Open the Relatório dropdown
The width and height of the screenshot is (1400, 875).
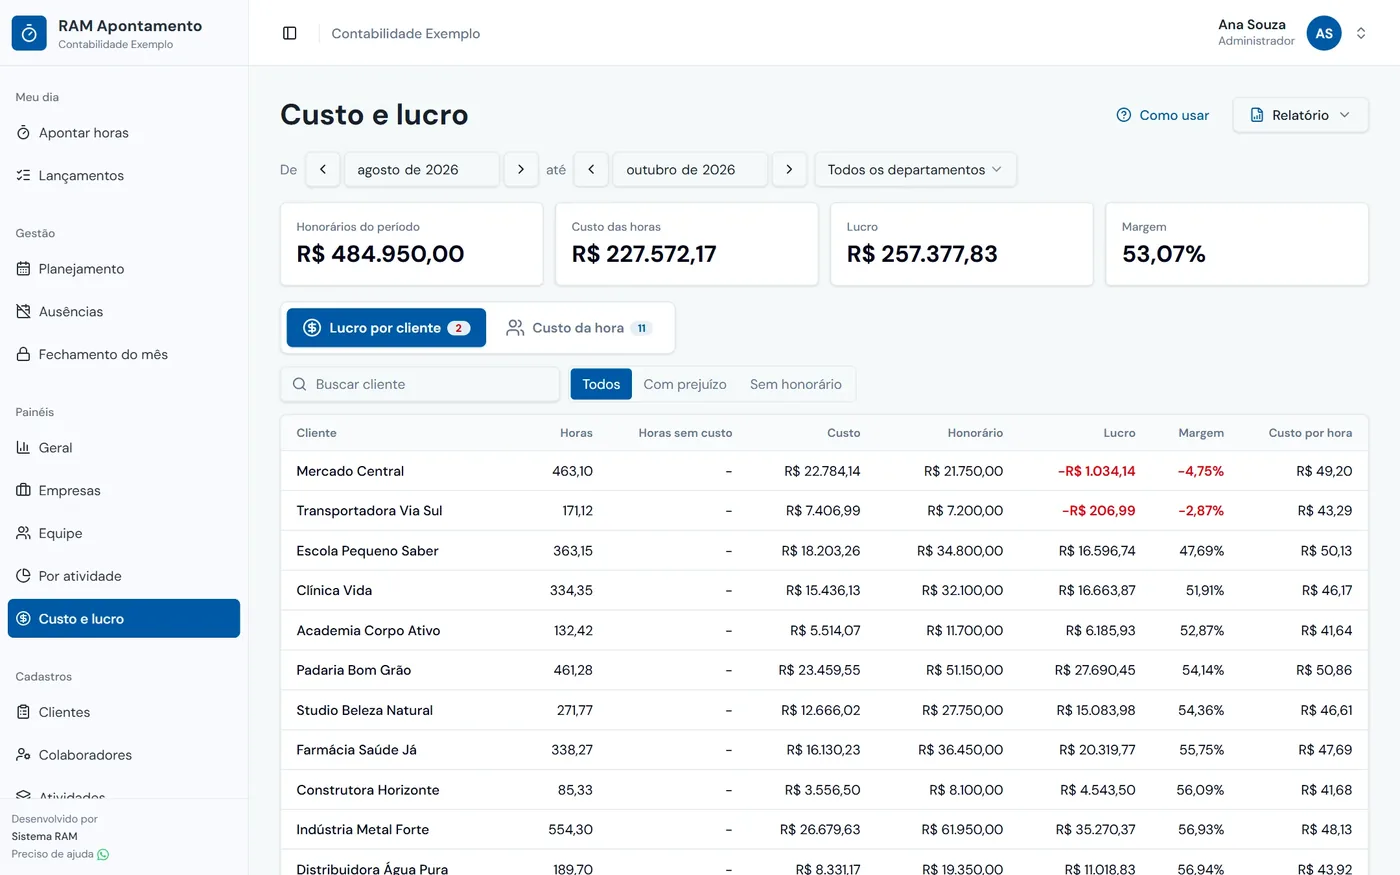click(1301, 115)
